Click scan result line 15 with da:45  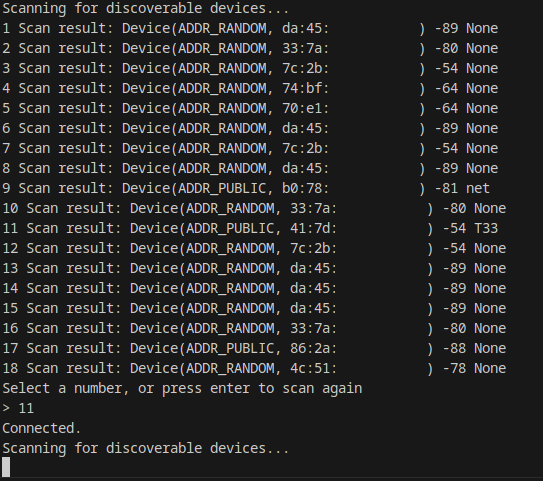254,309
